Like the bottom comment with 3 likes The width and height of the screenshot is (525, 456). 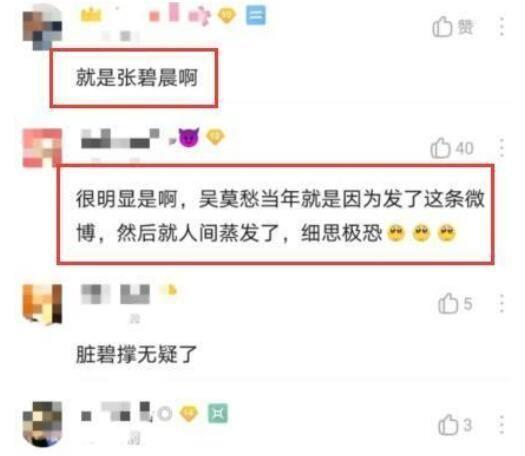pyautogui.click(x=455, y=425)
